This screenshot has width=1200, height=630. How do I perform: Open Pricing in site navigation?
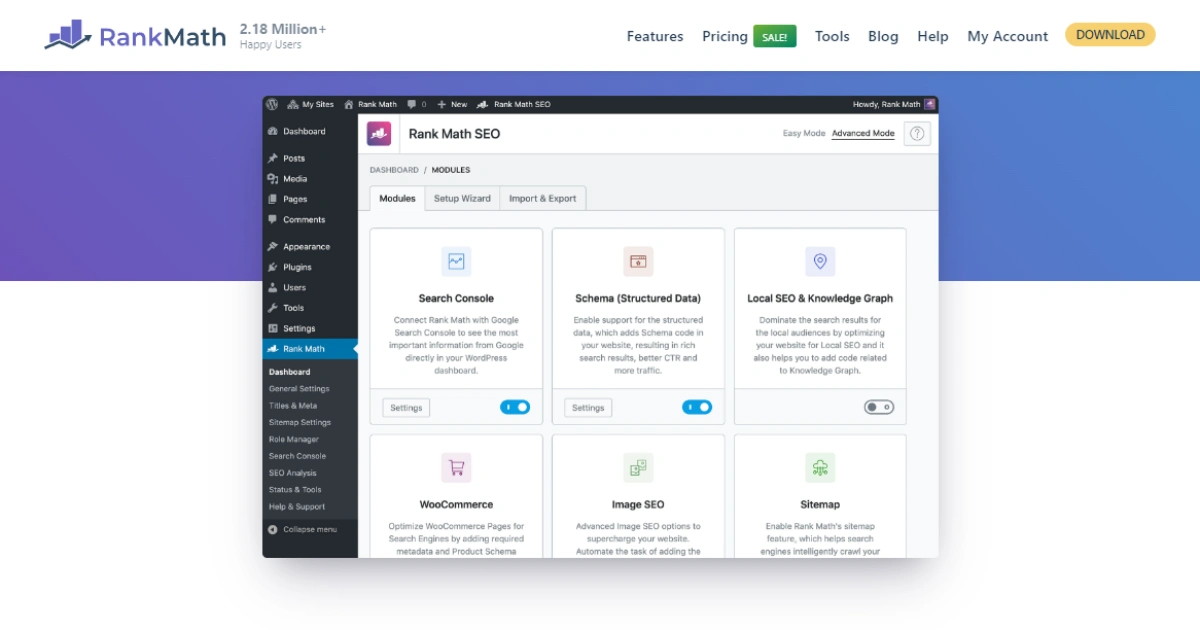click(725, 36)
